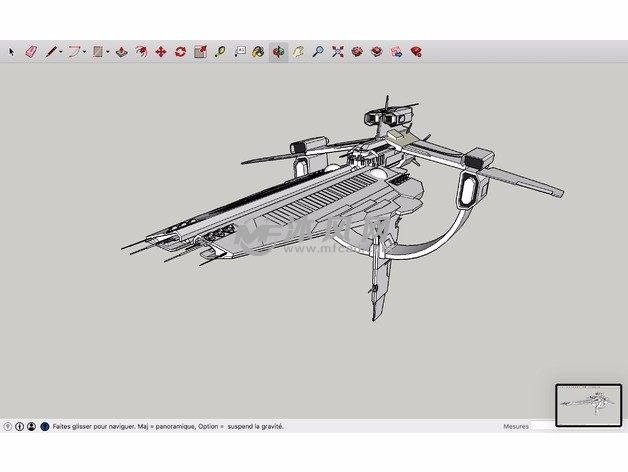Activate the Line pencil tool
628x472 pixels.
pos(50,51)
